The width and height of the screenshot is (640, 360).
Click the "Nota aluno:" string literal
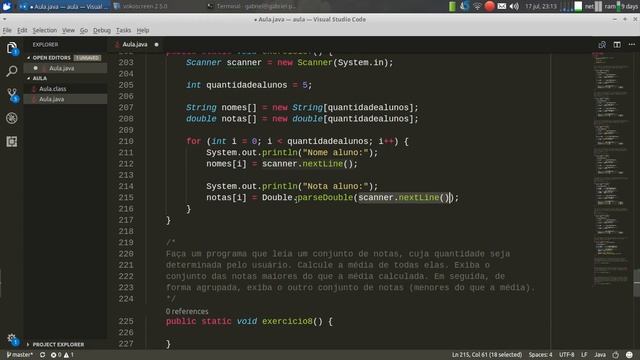[335, 186]
